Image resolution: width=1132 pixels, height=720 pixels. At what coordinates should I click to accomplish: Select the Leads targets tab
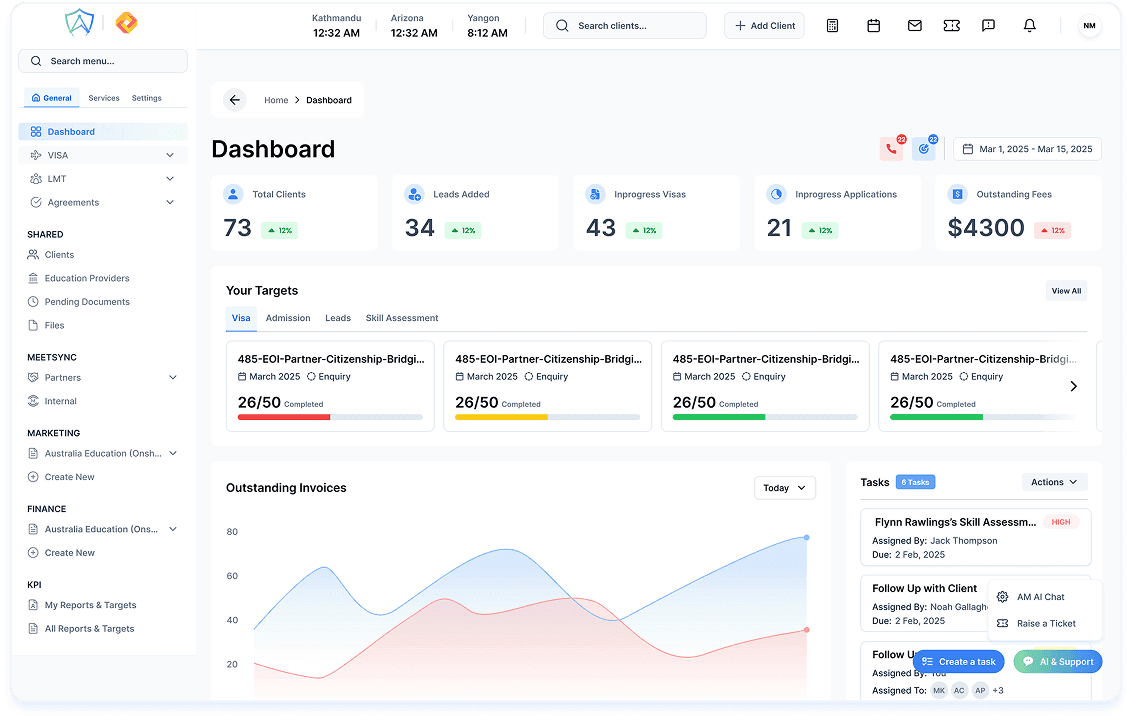point(338,318)
